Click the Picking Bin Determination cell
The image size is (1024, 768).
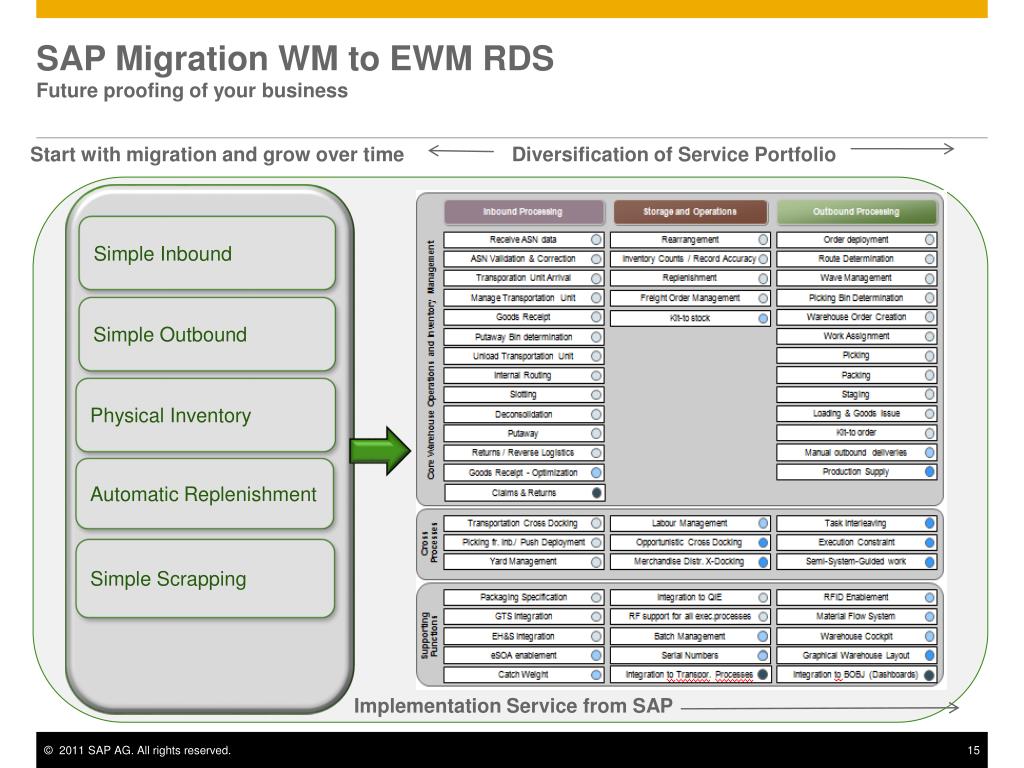point(857,298)
